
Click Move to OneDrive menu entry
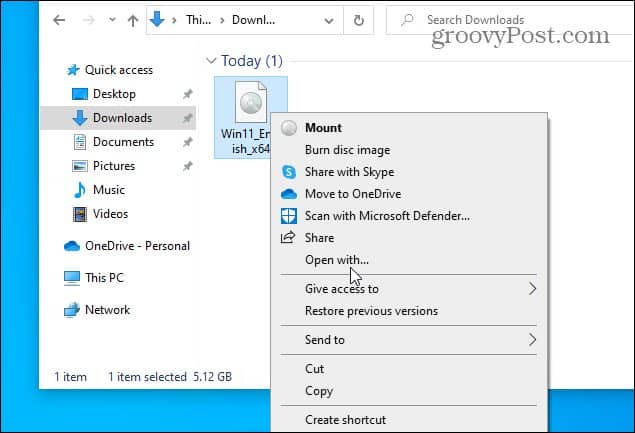point(352,194)
